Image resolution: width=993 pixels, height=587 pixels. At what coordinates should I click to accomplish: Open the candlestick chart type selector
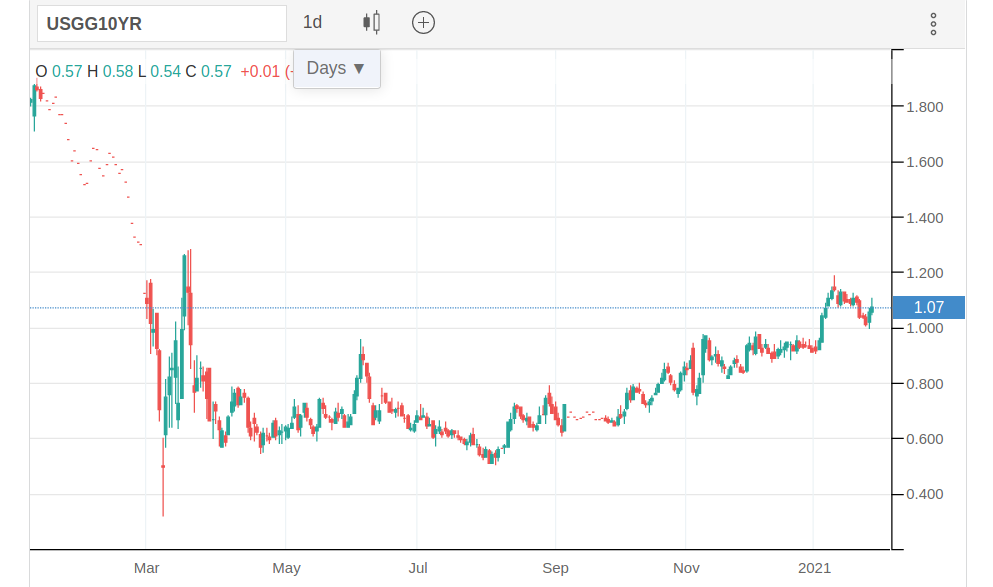click(372, 22)
